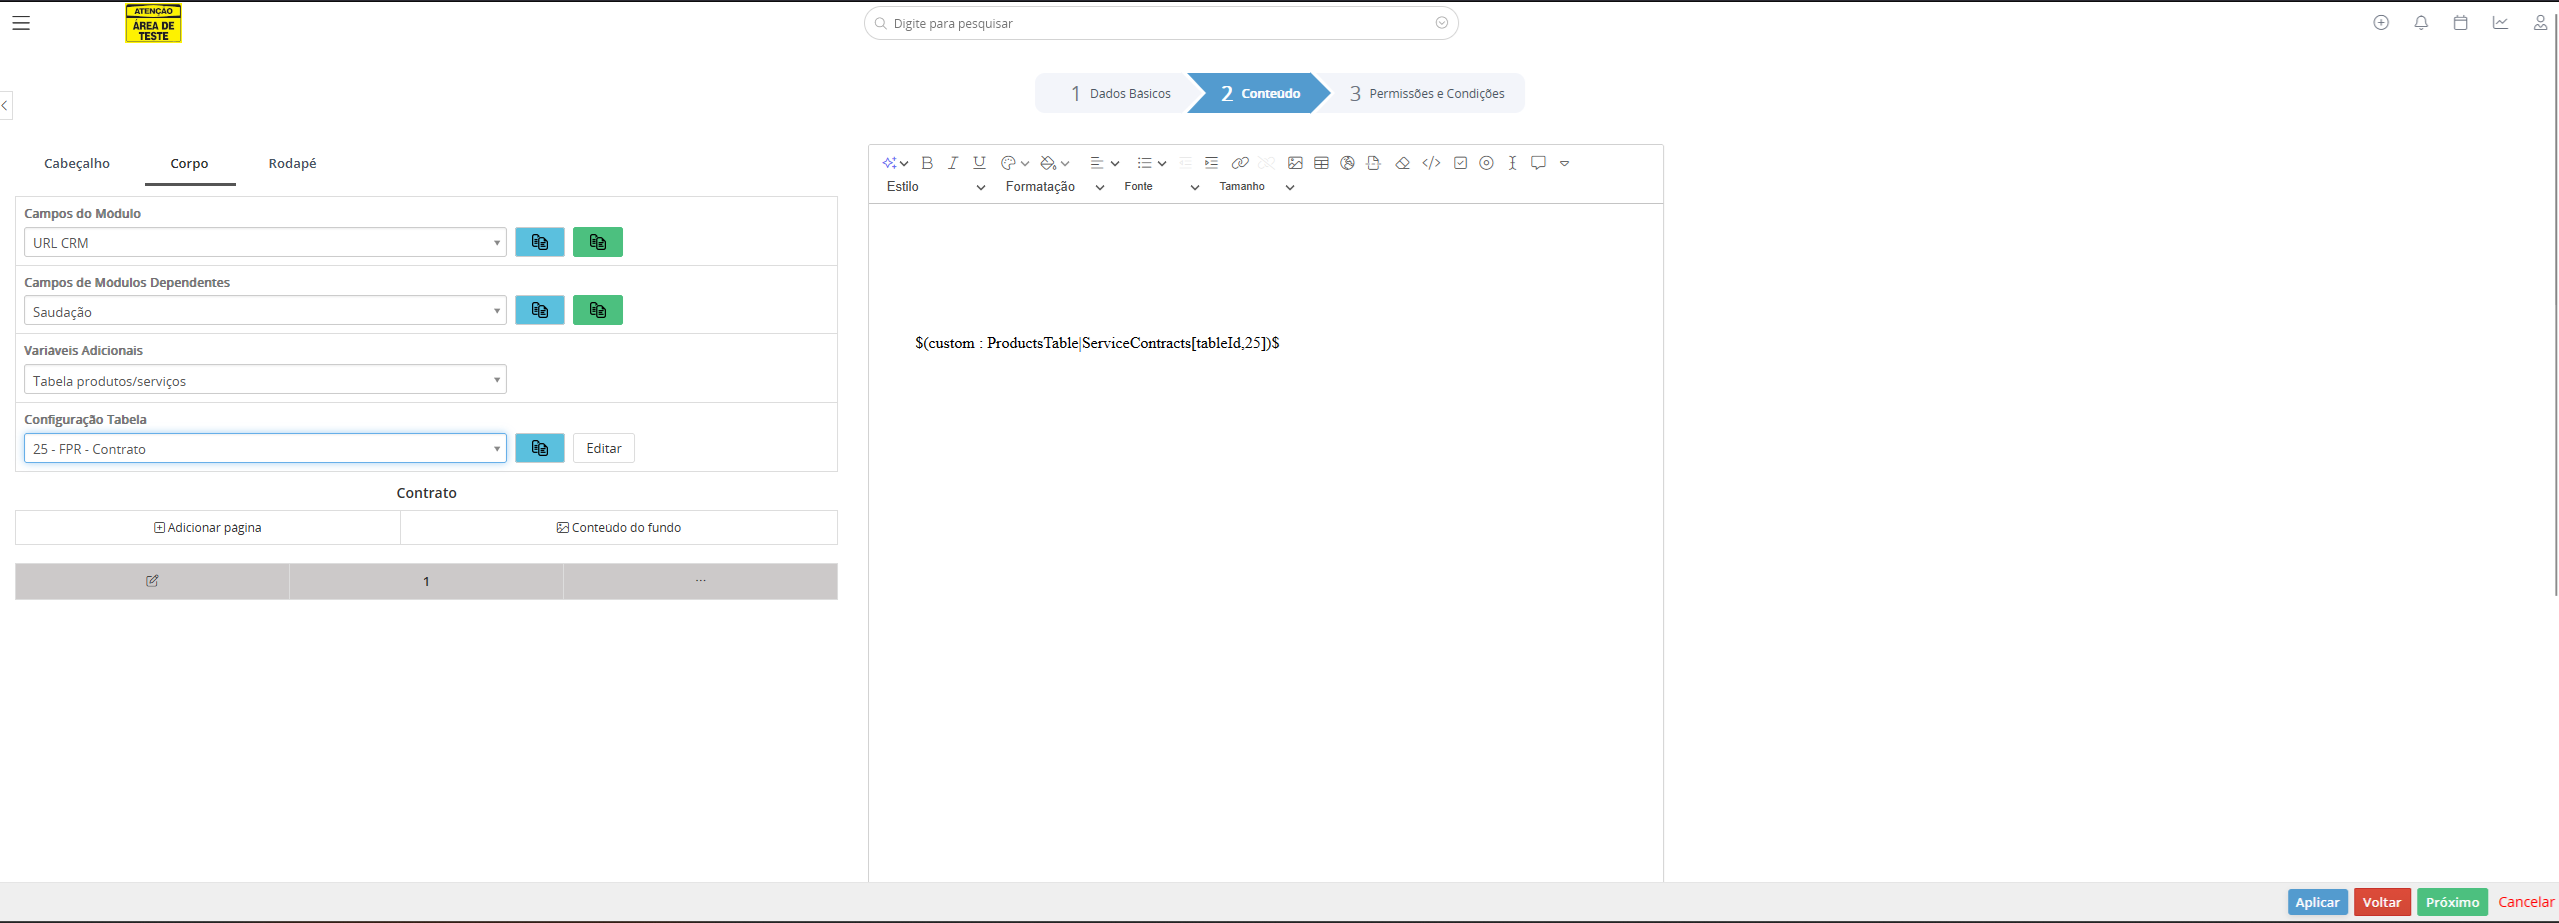Click Adicionar pagina

208,527
